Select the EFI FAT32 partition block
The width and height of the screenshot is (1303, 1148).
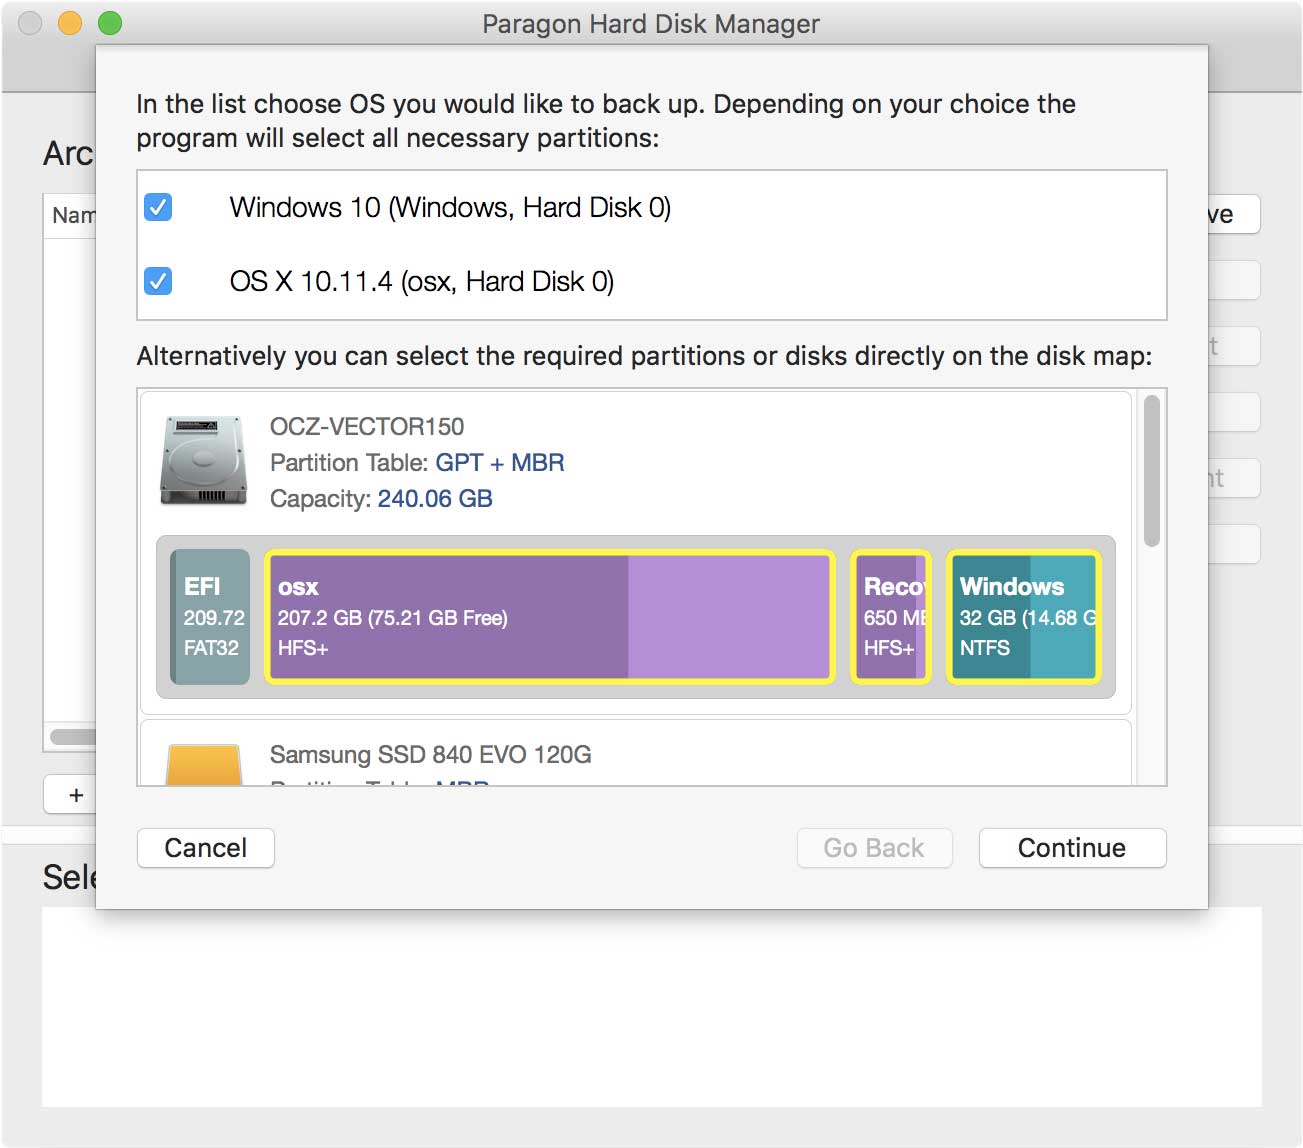tap(210, 617)
